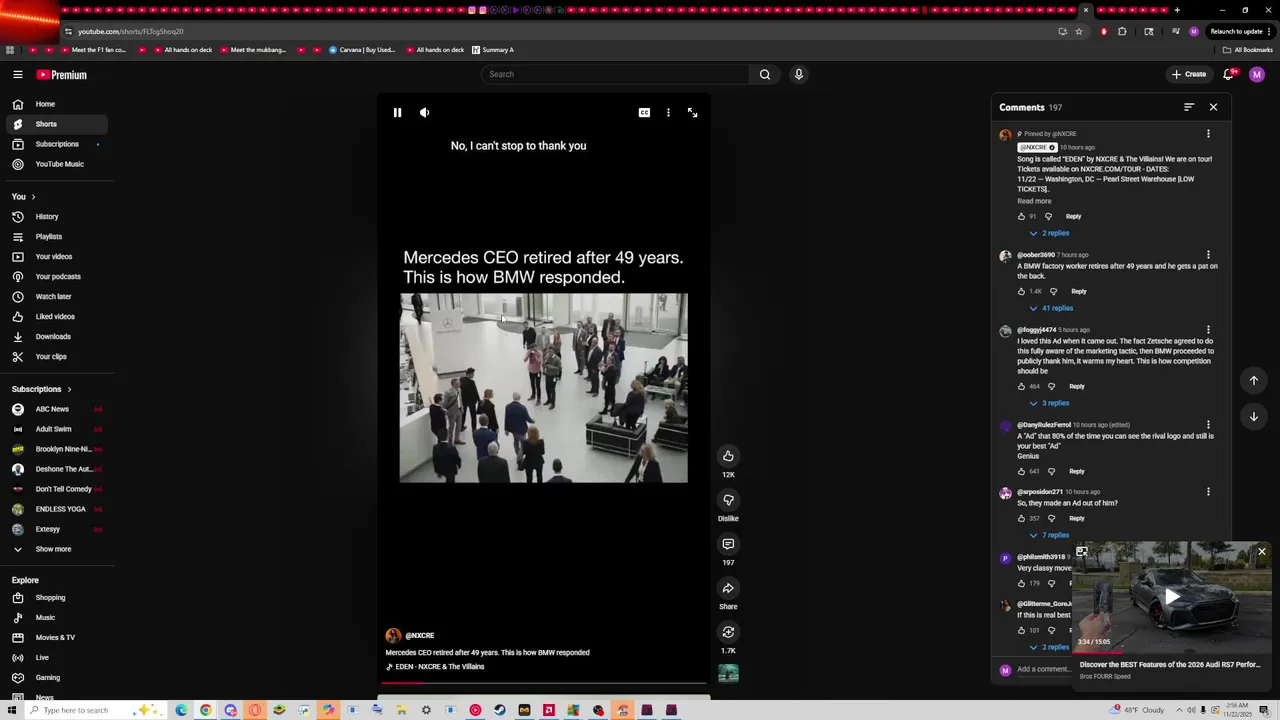
Task: Open Windows Start menu
Action: (13, 710)
